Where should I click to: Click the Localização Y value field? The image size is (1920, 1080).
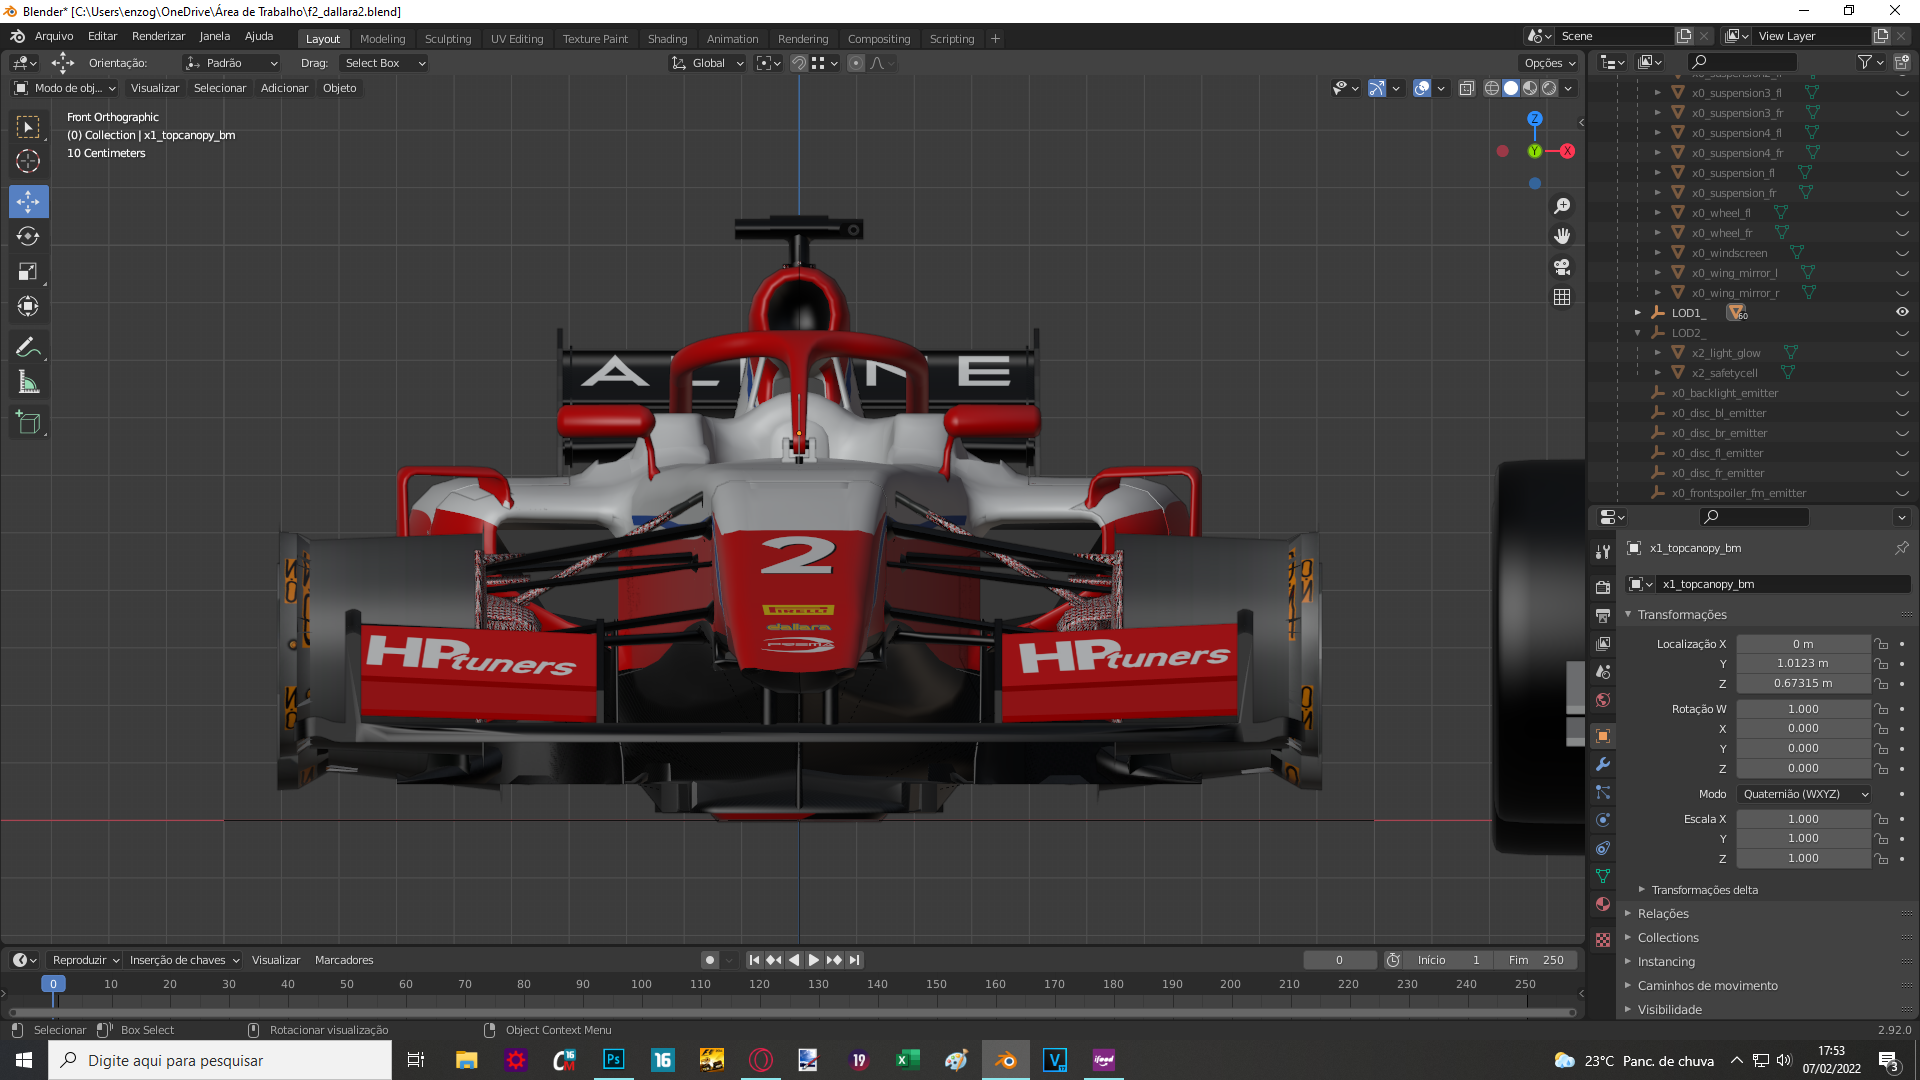[1803, 663]
